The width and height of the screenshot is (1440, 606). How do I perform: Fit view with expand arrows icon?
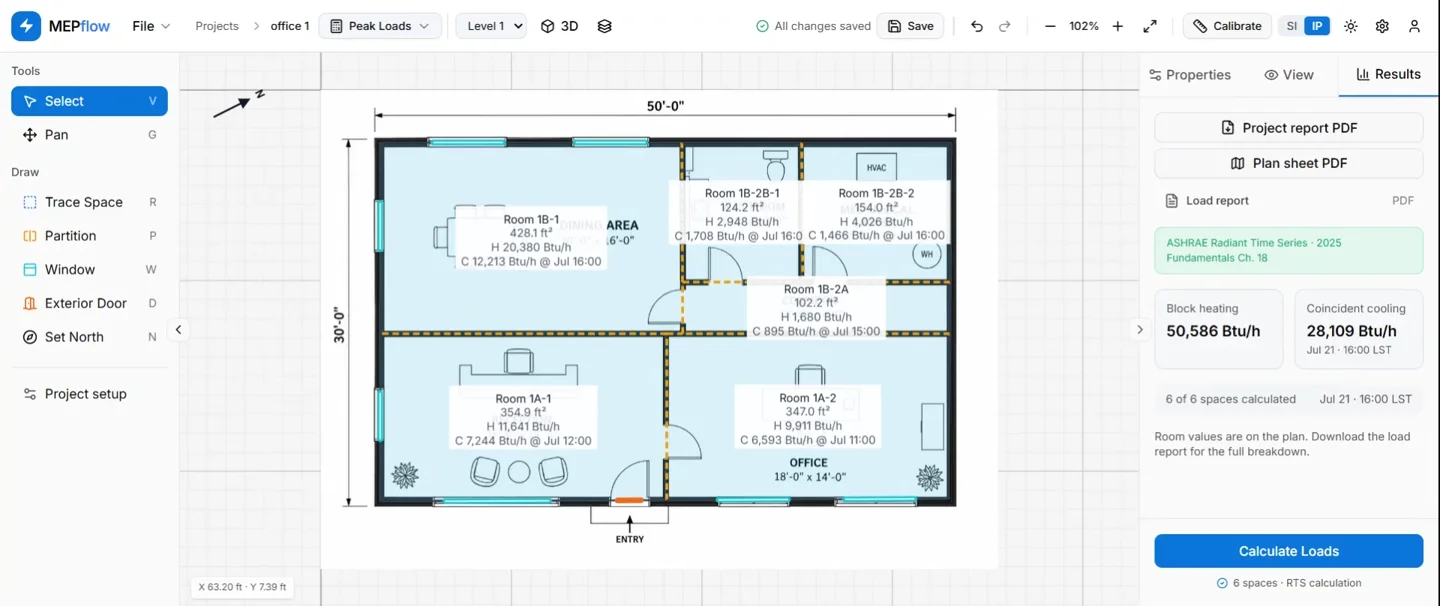click(x=1150, y=26)
